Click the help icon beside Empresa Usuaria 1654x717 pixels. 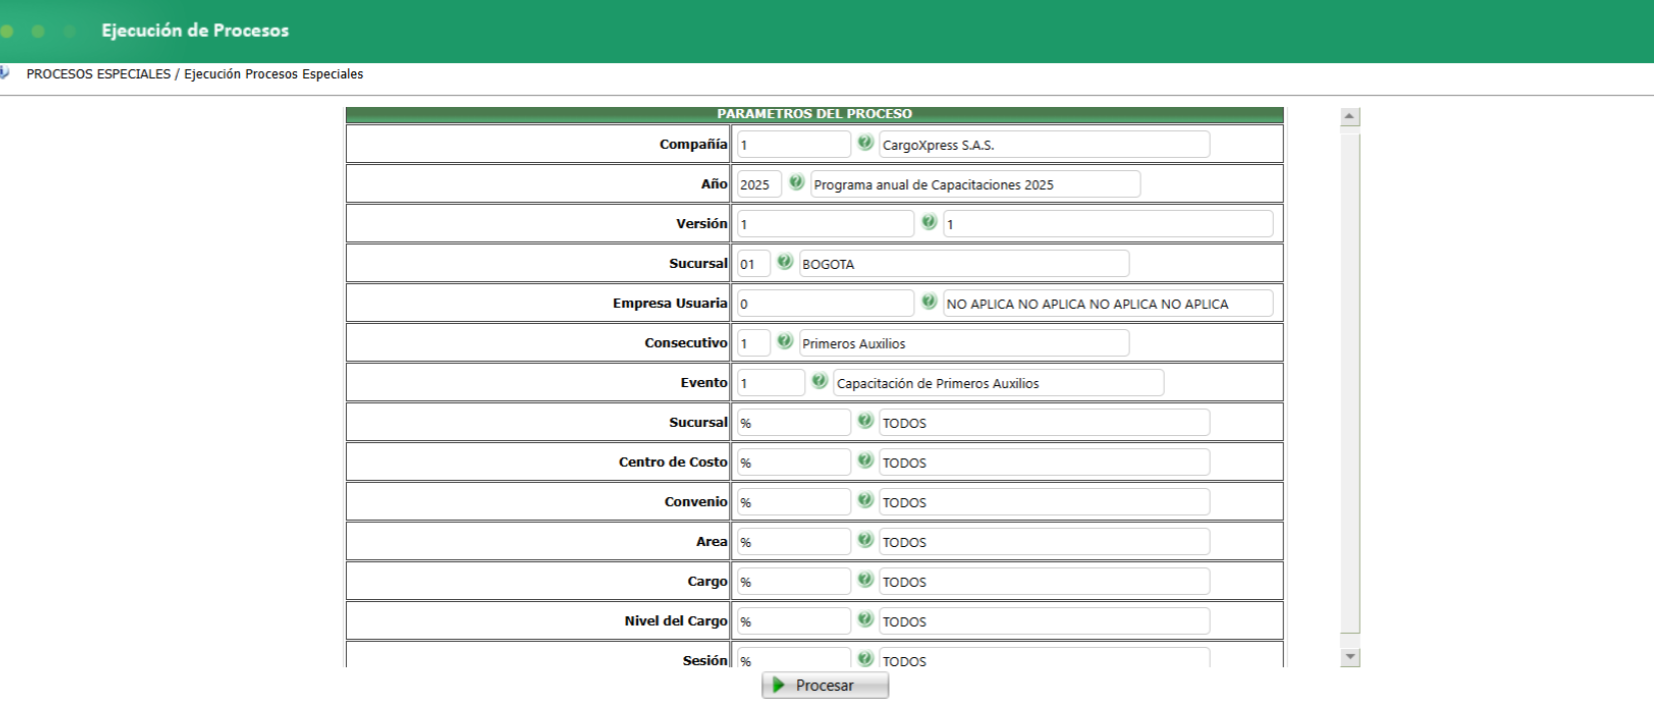(929, 302)
